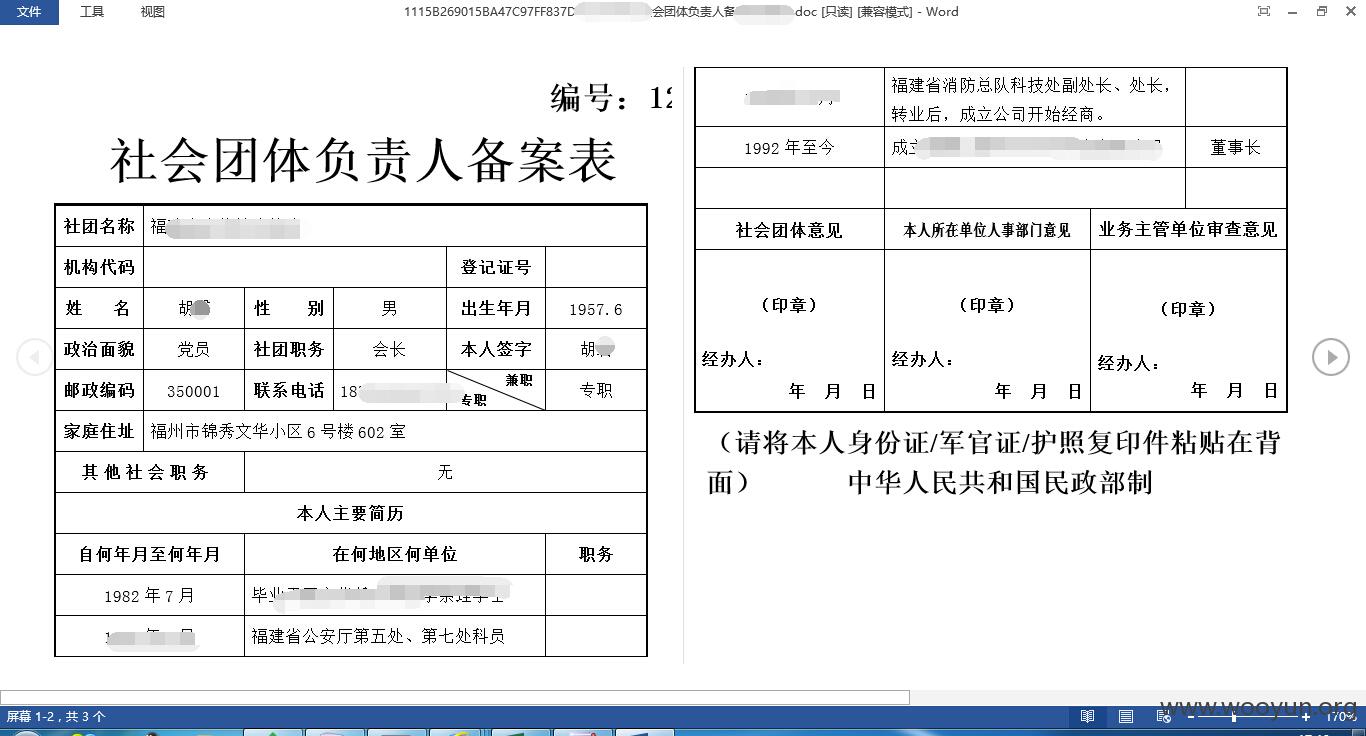Click the 屏幕 1-2, 共 3 个 status indicator
This screenshot has height=736, width=1366.
pyautogui.click(x=56, y=716)
